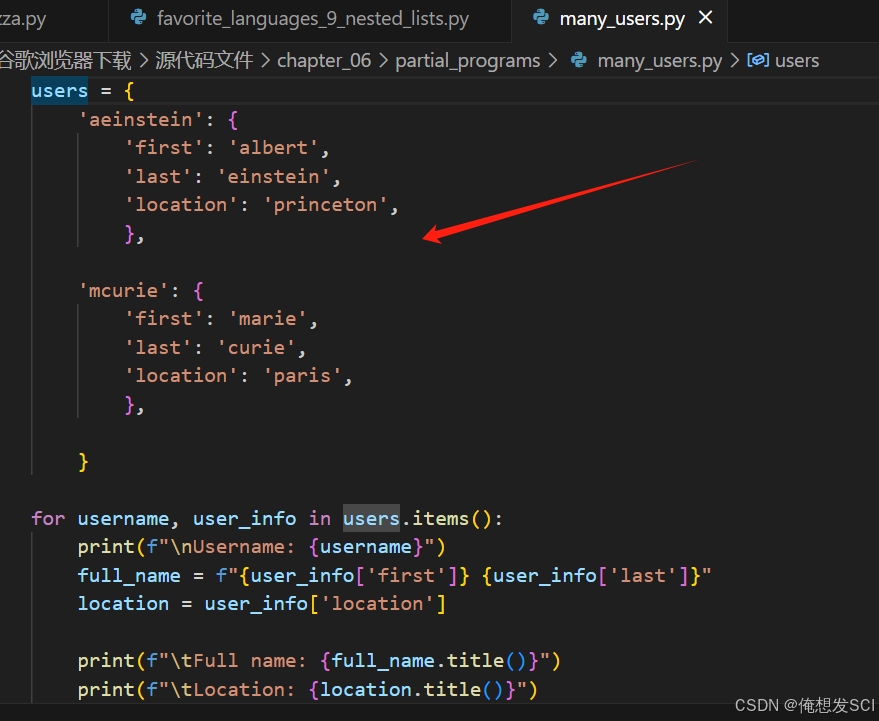
Task: Click the 'curie' string value
Action: tap(256, 348)
